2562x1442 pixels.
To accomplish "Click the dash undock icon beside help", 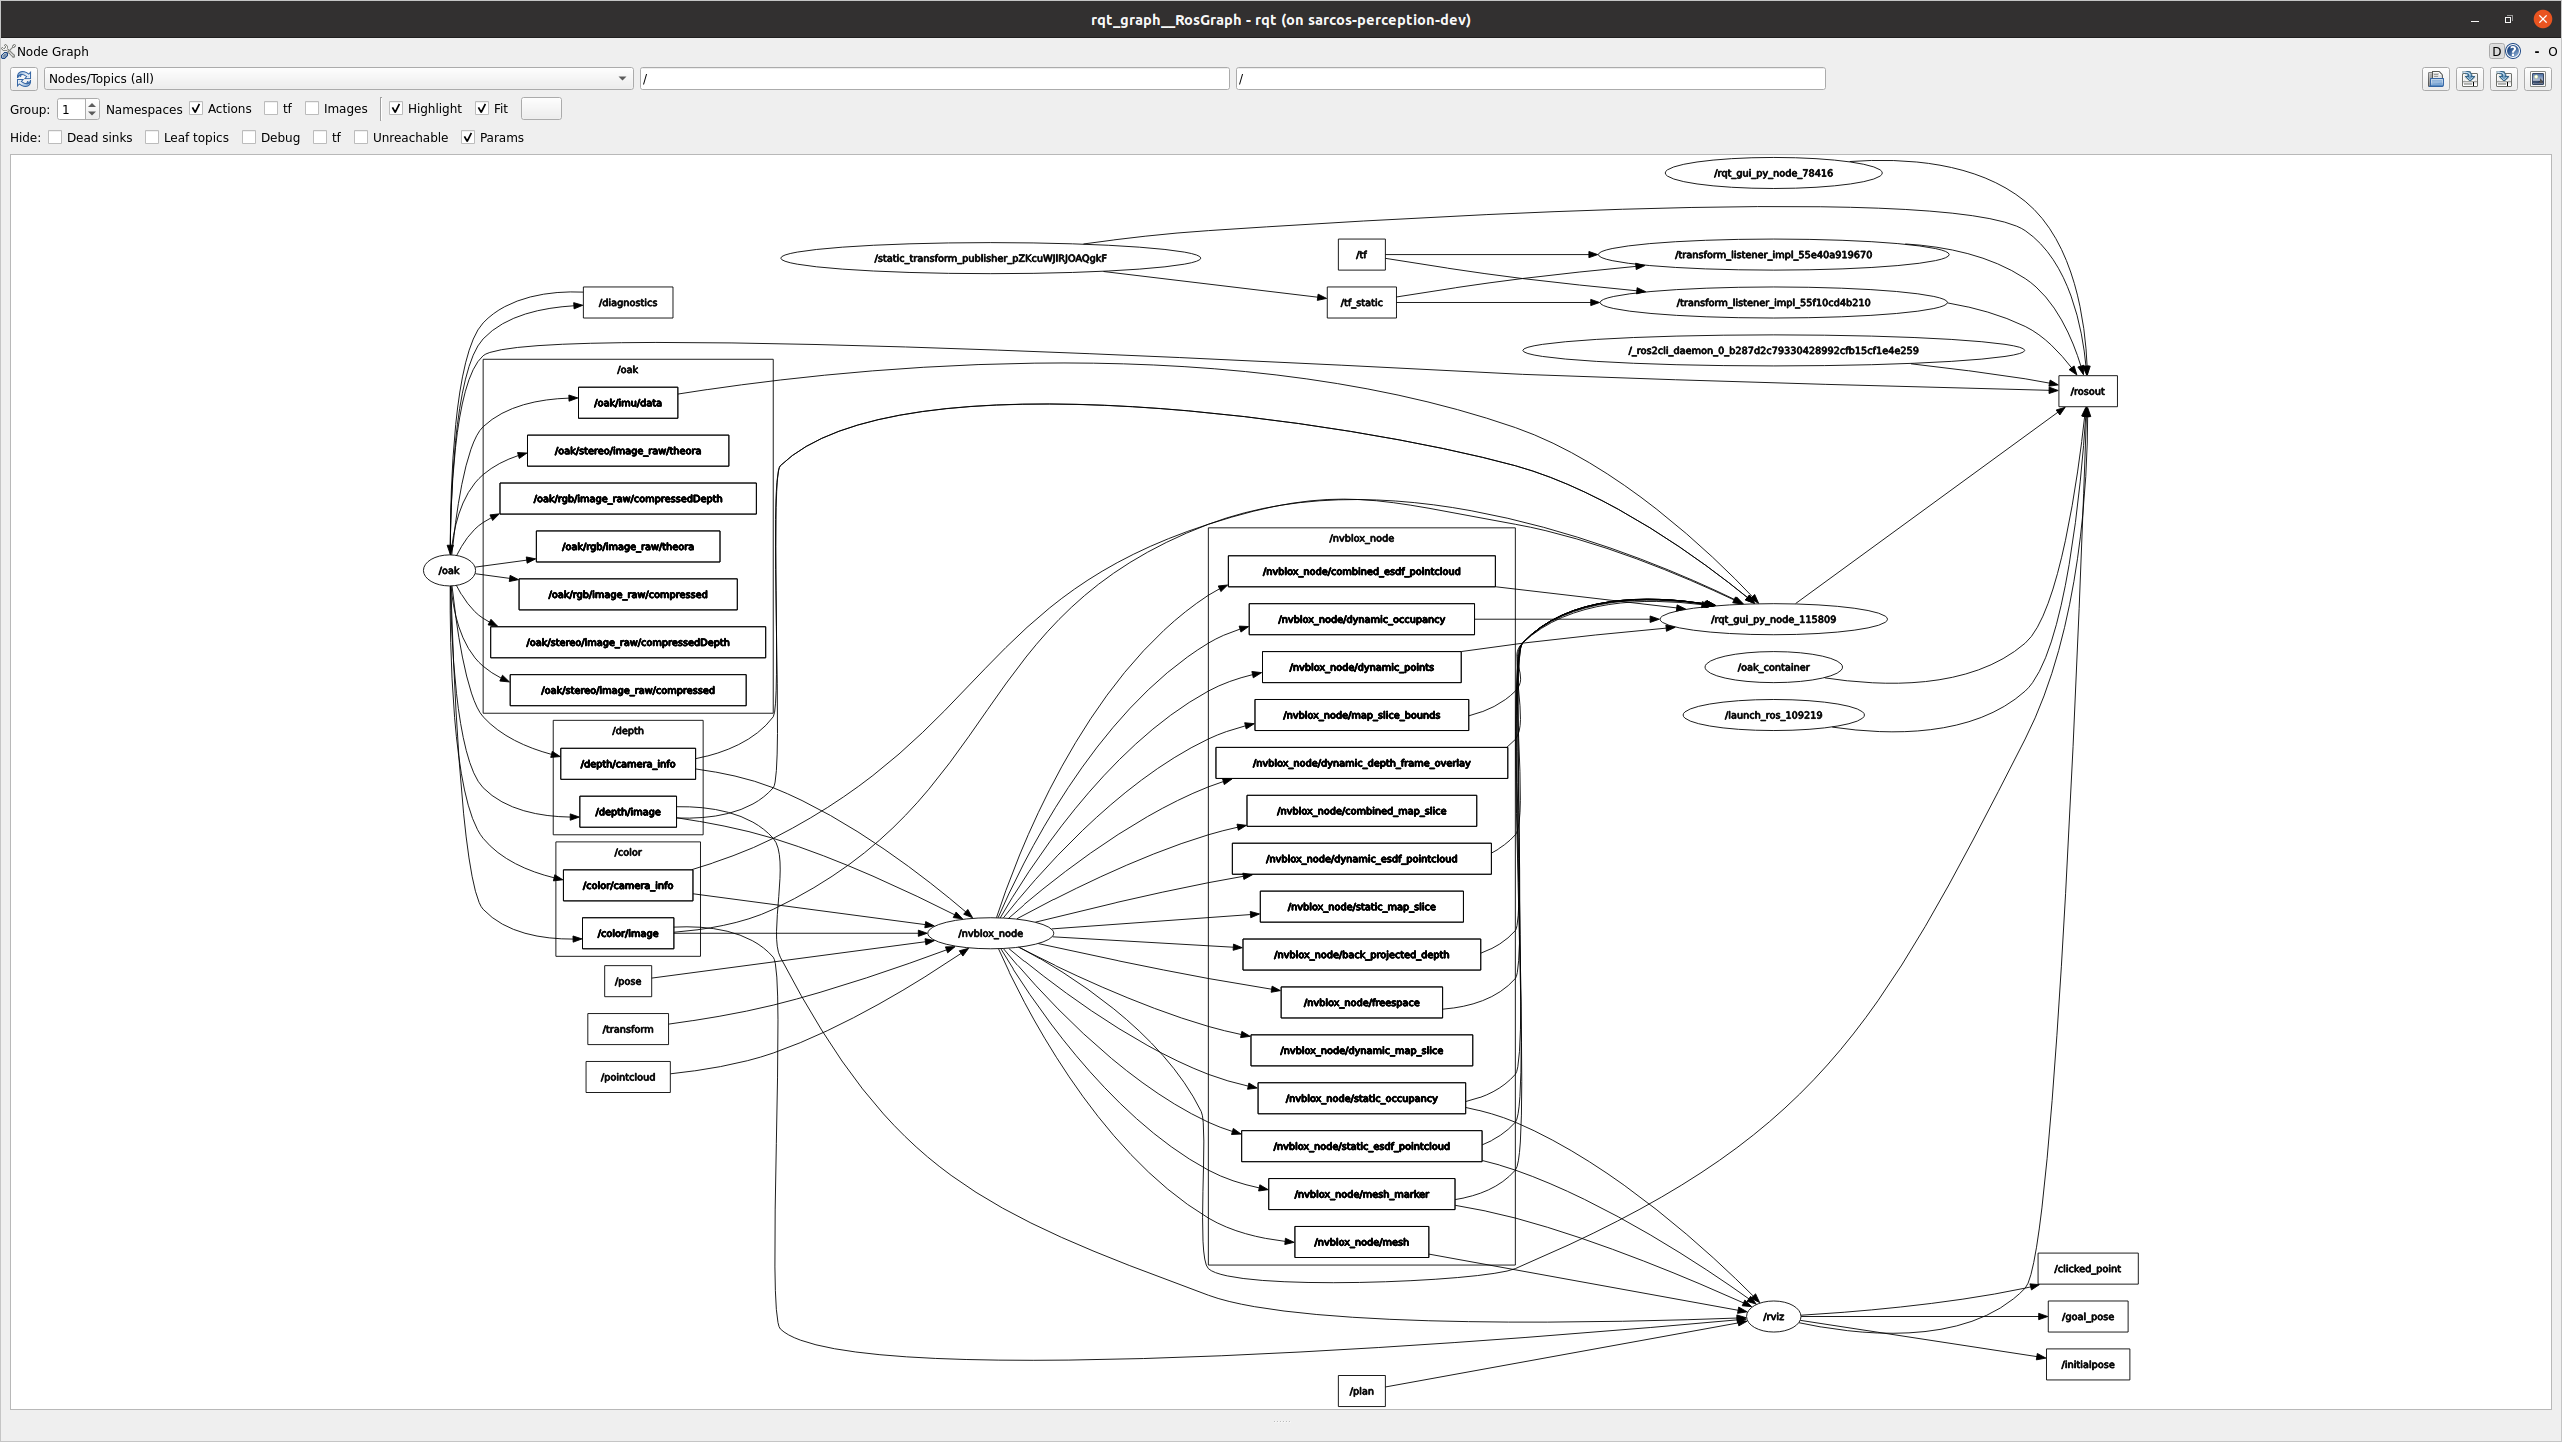I will coord(2536,51).
